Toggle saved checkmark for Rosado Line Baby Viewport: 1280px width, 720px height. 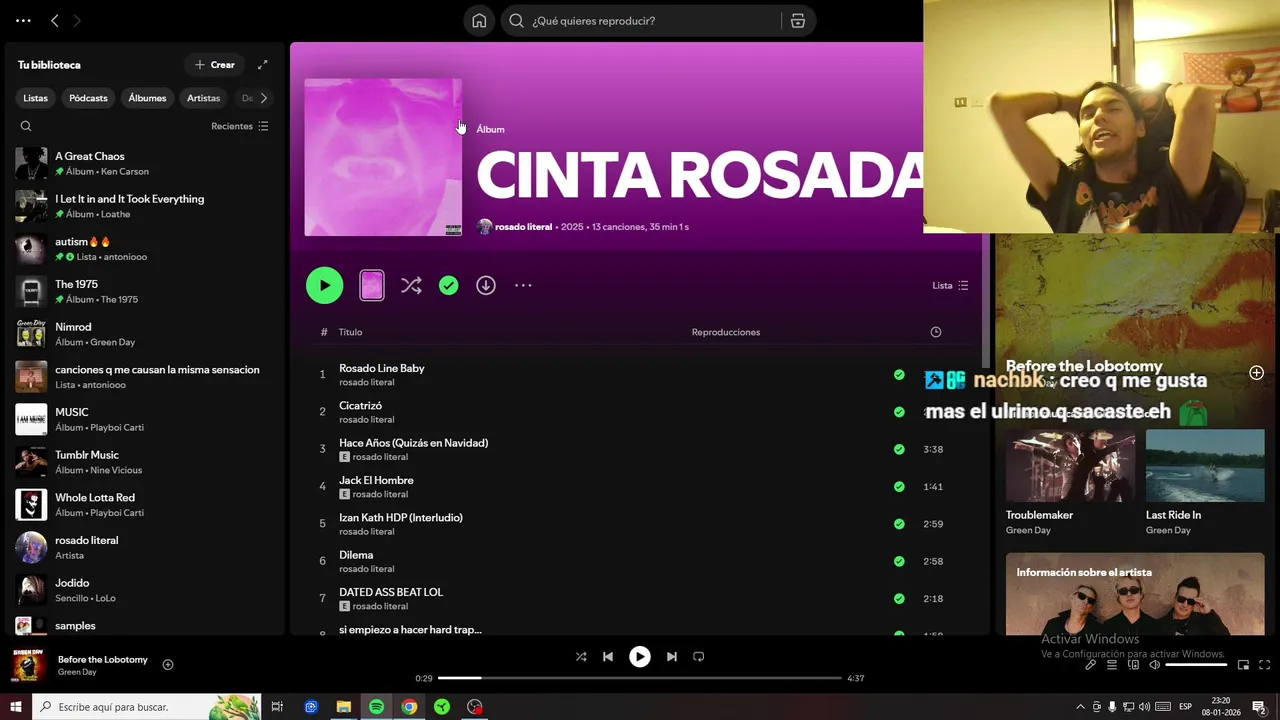pyautogui.click(x=899, y=375)
